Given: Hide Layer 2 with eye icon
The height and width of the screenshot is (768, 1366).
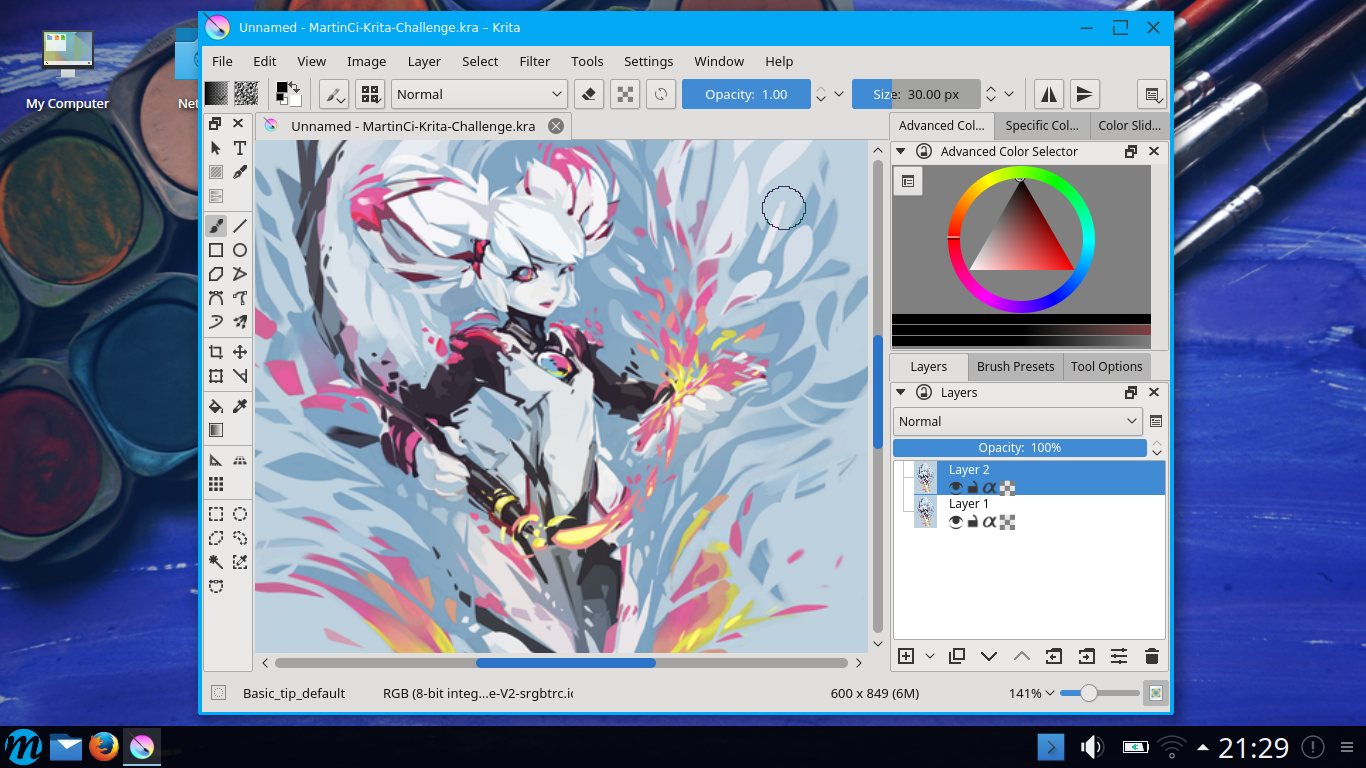Looking at the screenshot, I should click(x=956, y=488).
